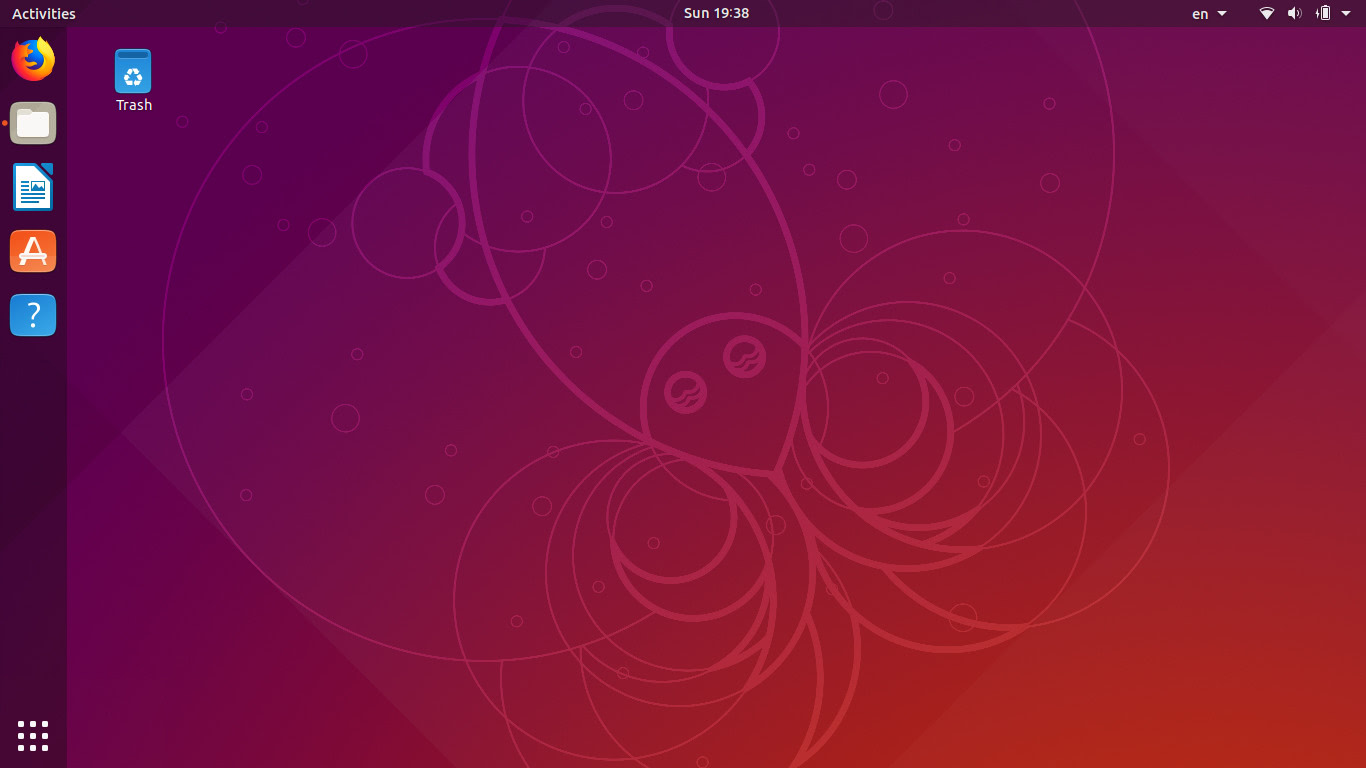The width and height of the screenshot is (1366, 768).
Task: Click the Wi-Fi network indicator
Action: coord(1267,13)
